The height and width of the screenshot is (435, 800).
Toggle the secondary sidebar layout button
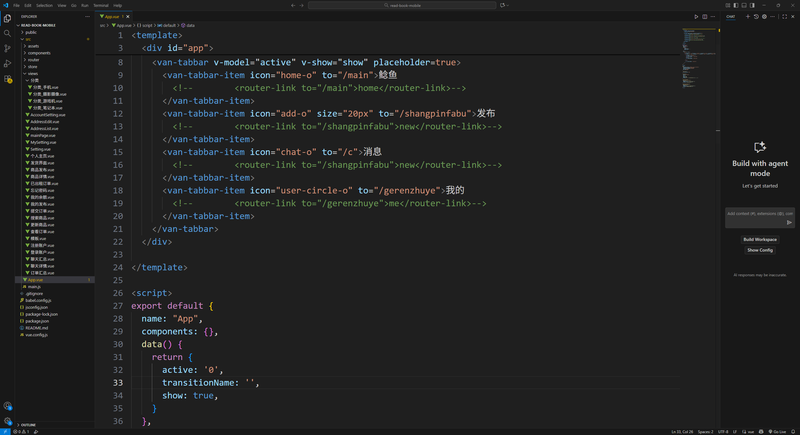click(754, 5)
